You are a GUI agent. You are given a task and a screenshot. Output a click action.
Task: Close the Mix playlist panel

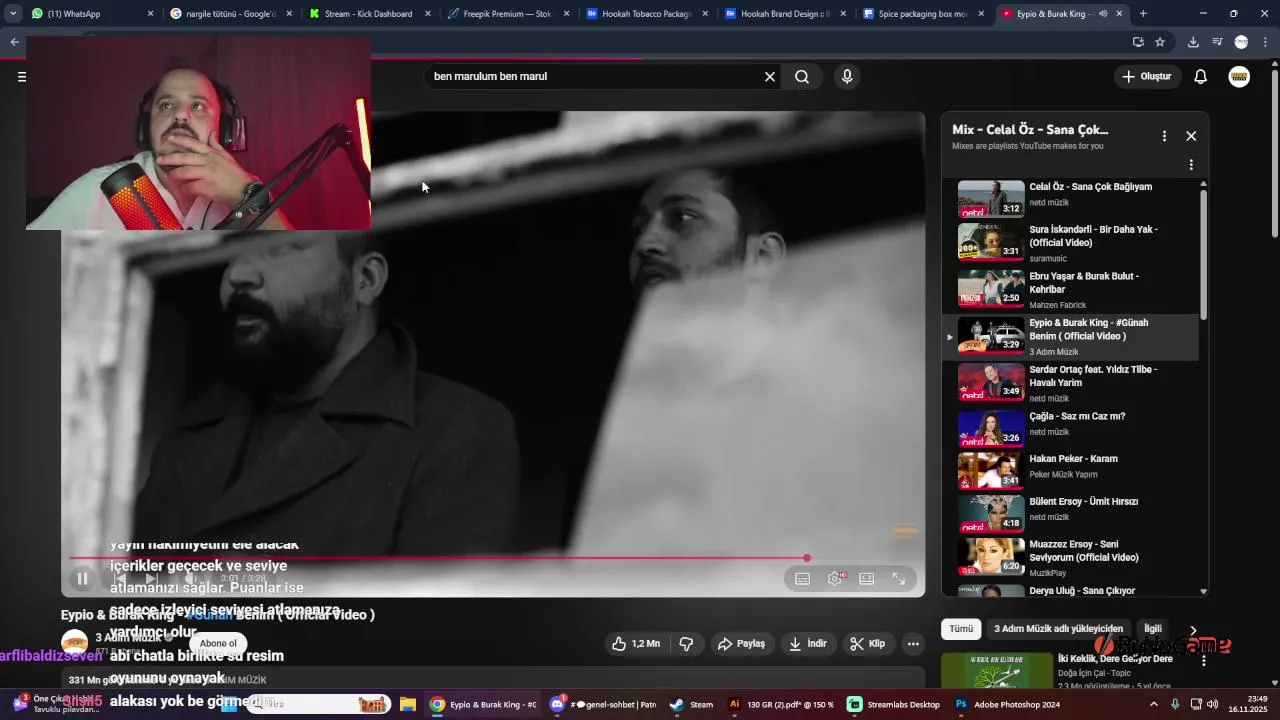click(1191, 136)
